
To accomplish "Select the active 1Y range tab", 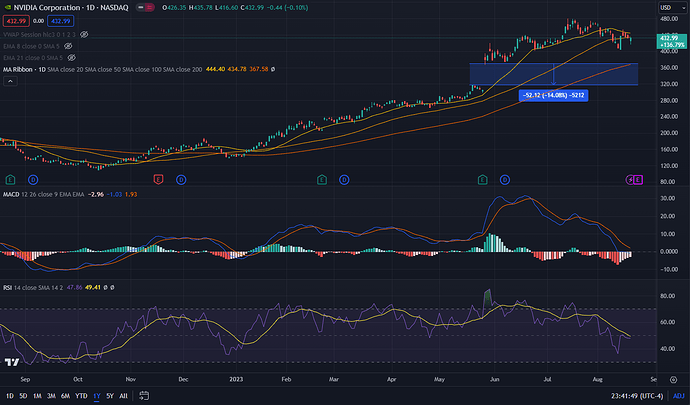I will pos(97,396).
